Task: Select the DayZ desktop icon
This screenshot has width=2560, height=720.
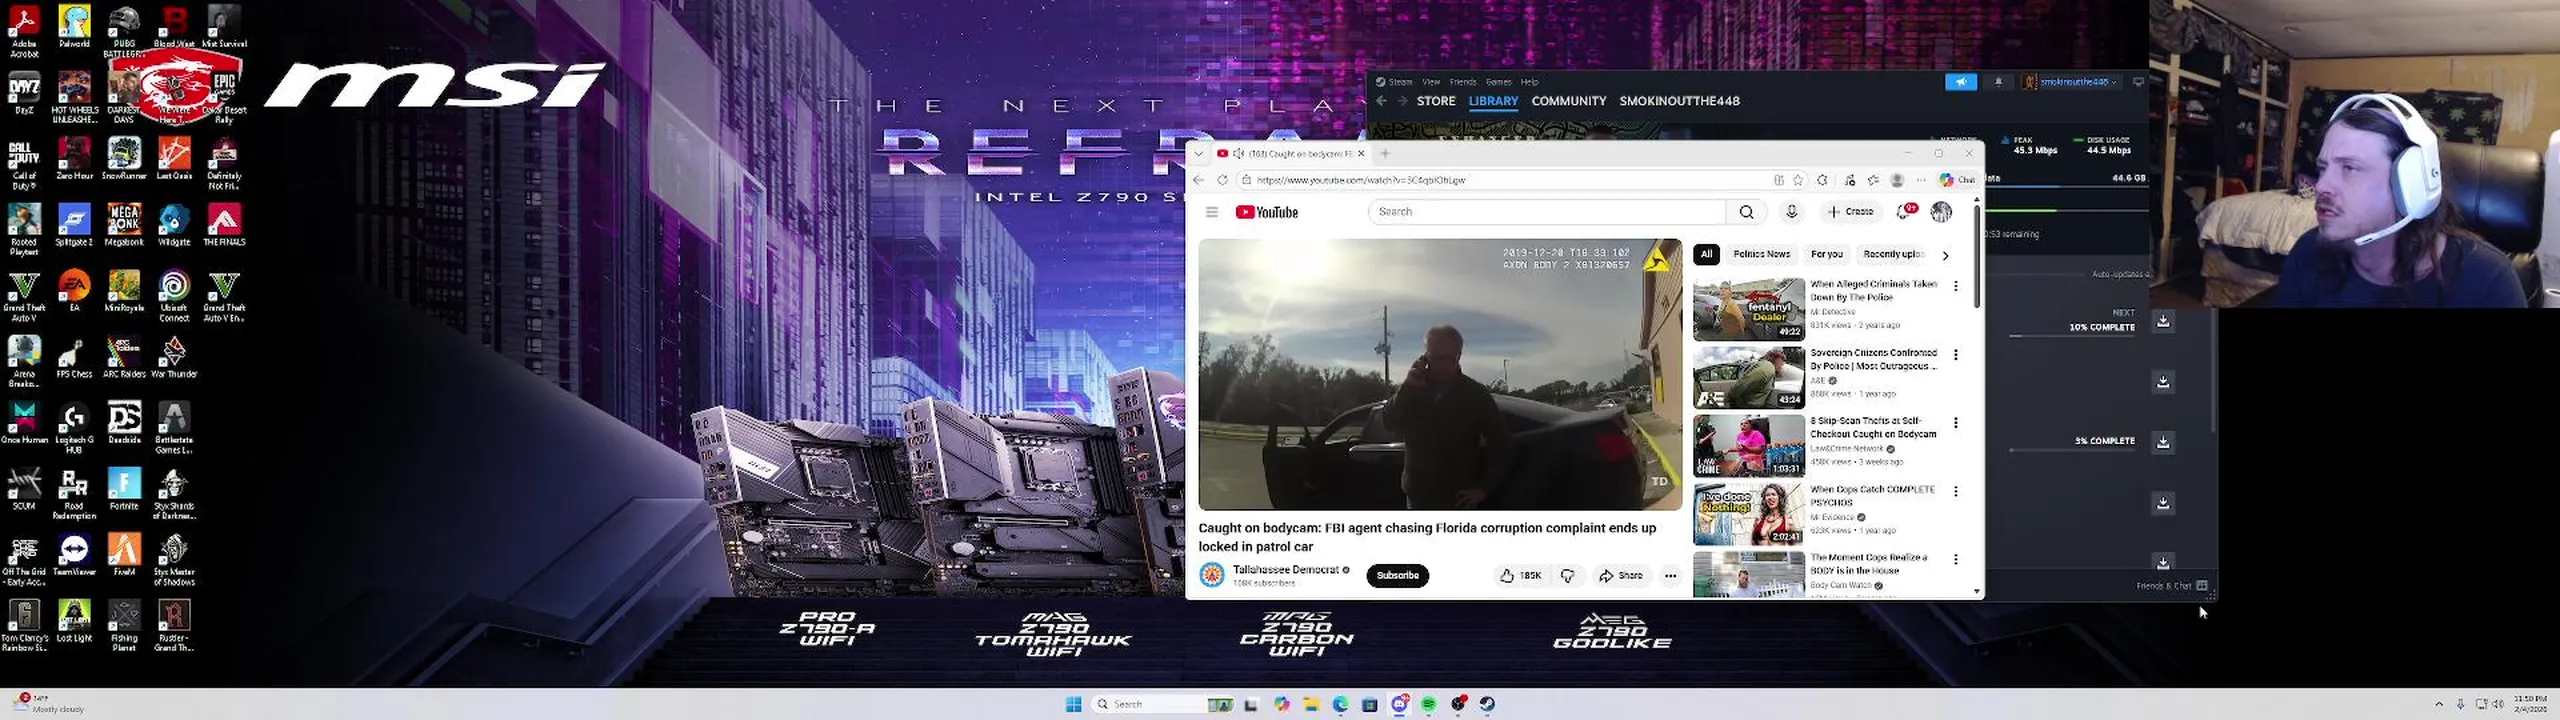Action: [x=24, y=93]
